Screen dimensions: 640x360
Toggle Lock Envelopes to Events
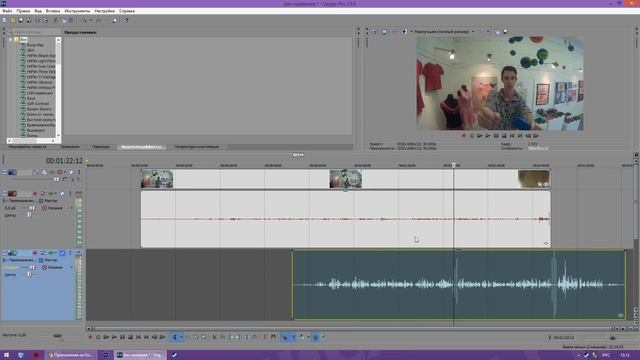[x=316, y=337]
